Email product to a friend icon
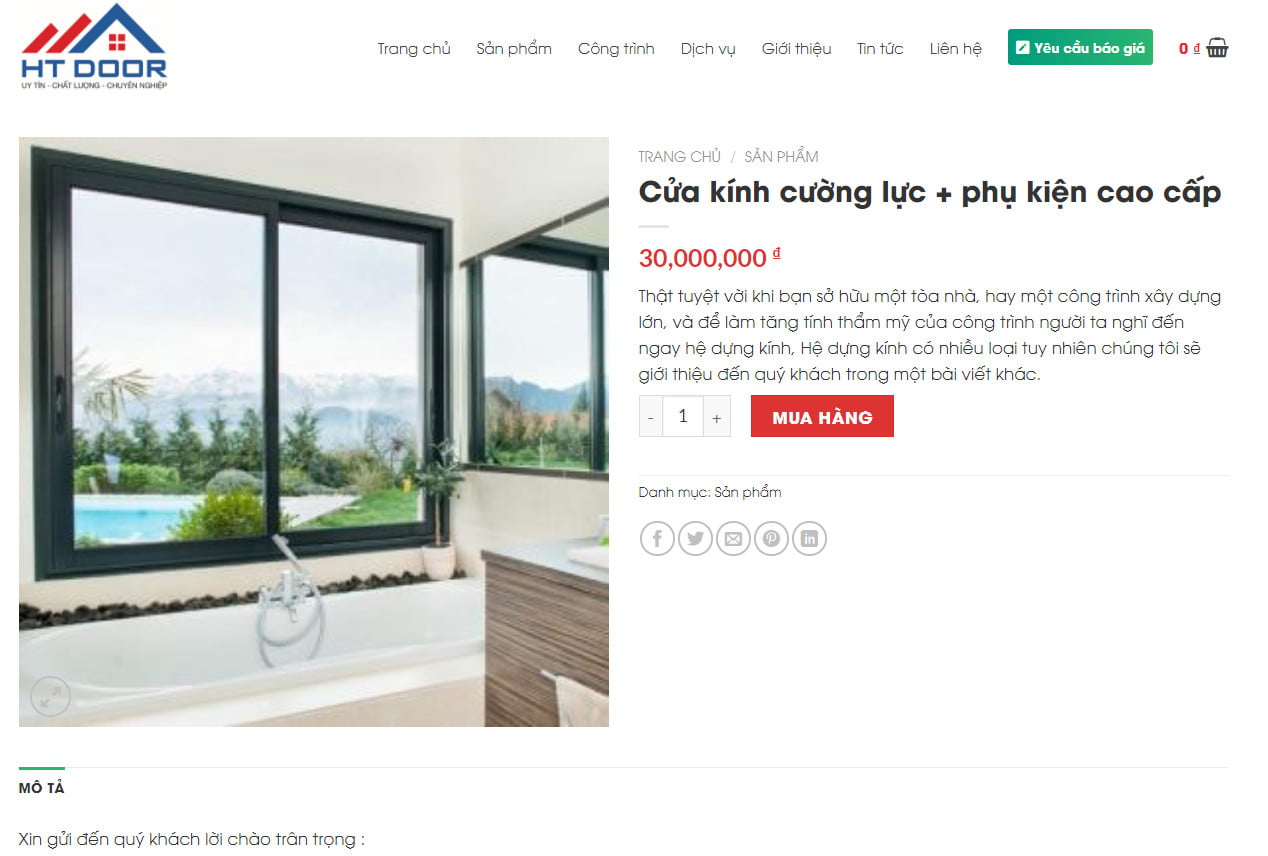This screenshot has width=1268, height=856. pos(733,539)
